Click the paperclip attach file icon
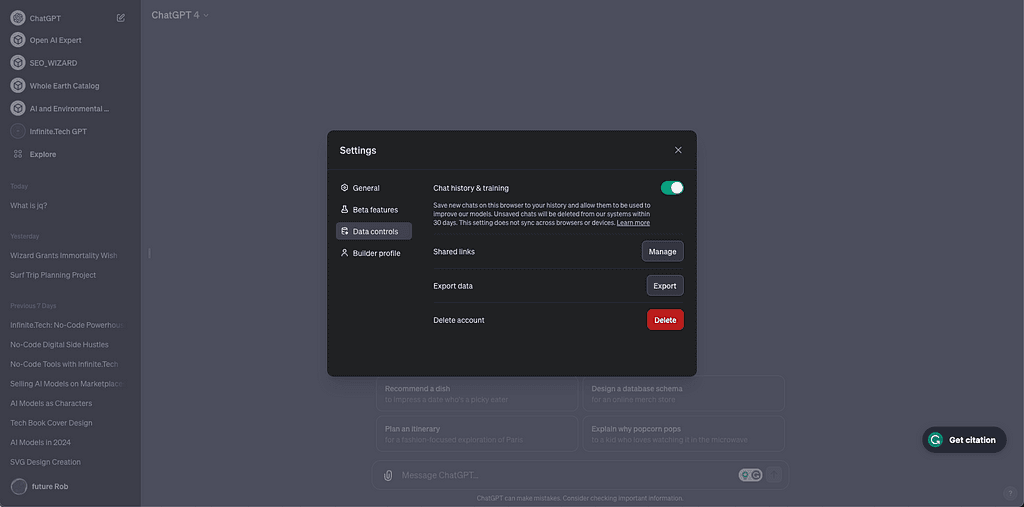 [x=388, y=475]
